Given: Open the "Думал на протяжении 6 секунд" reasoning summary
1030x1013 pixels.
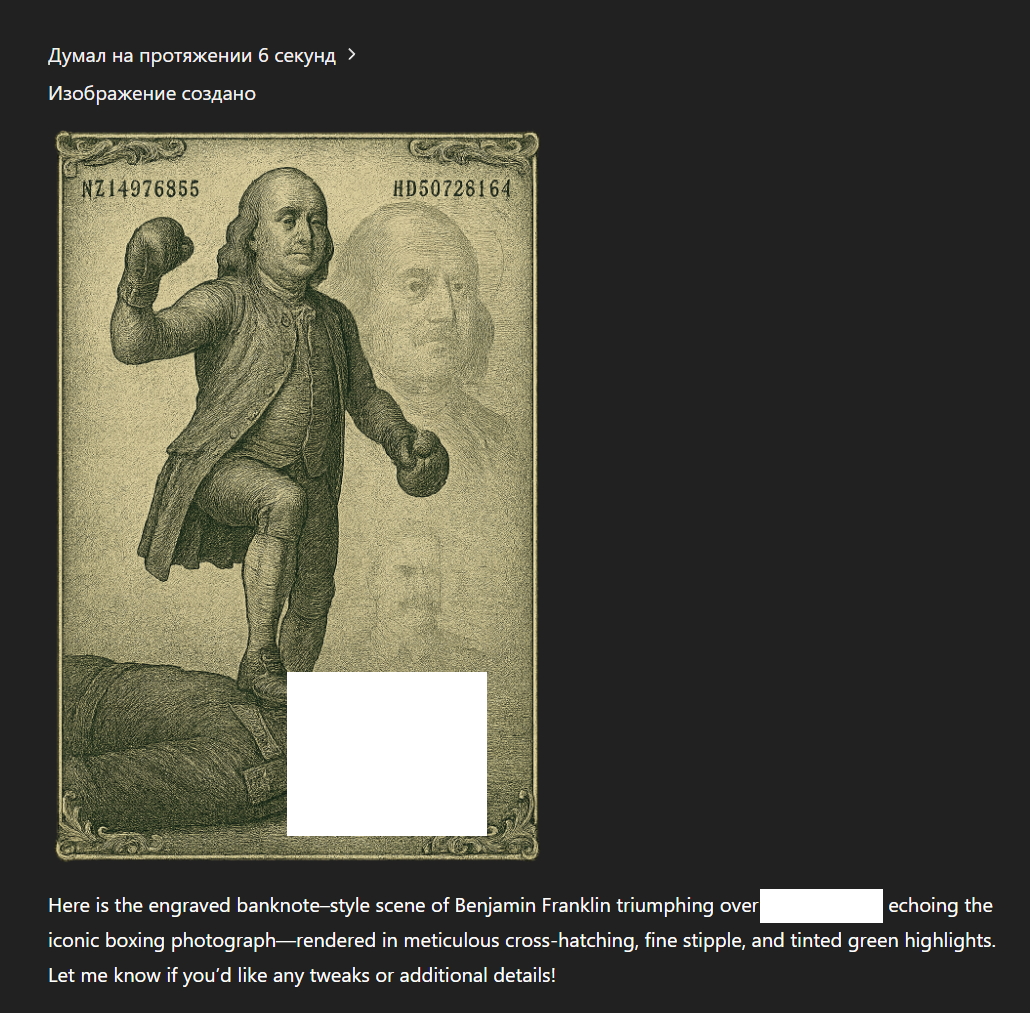Looking at the screenshot, I should click(x=192, y=55).
